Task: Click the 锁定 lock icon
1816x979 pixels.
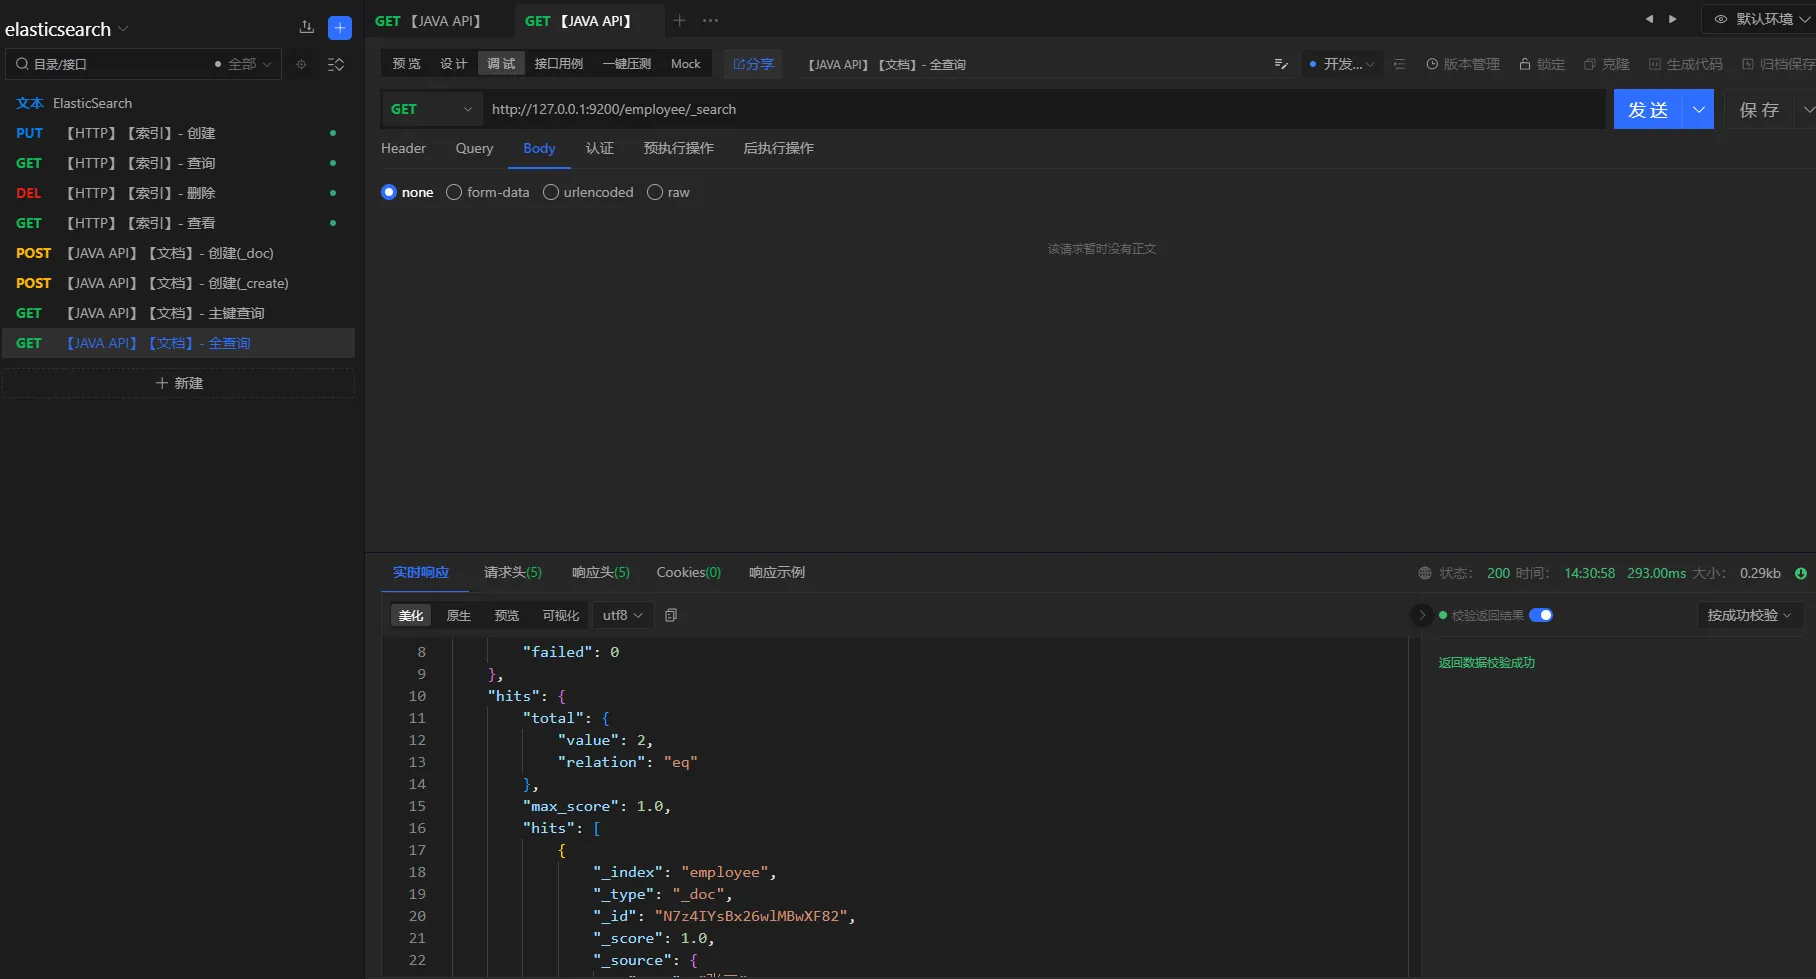Action: click(1525, 64)
